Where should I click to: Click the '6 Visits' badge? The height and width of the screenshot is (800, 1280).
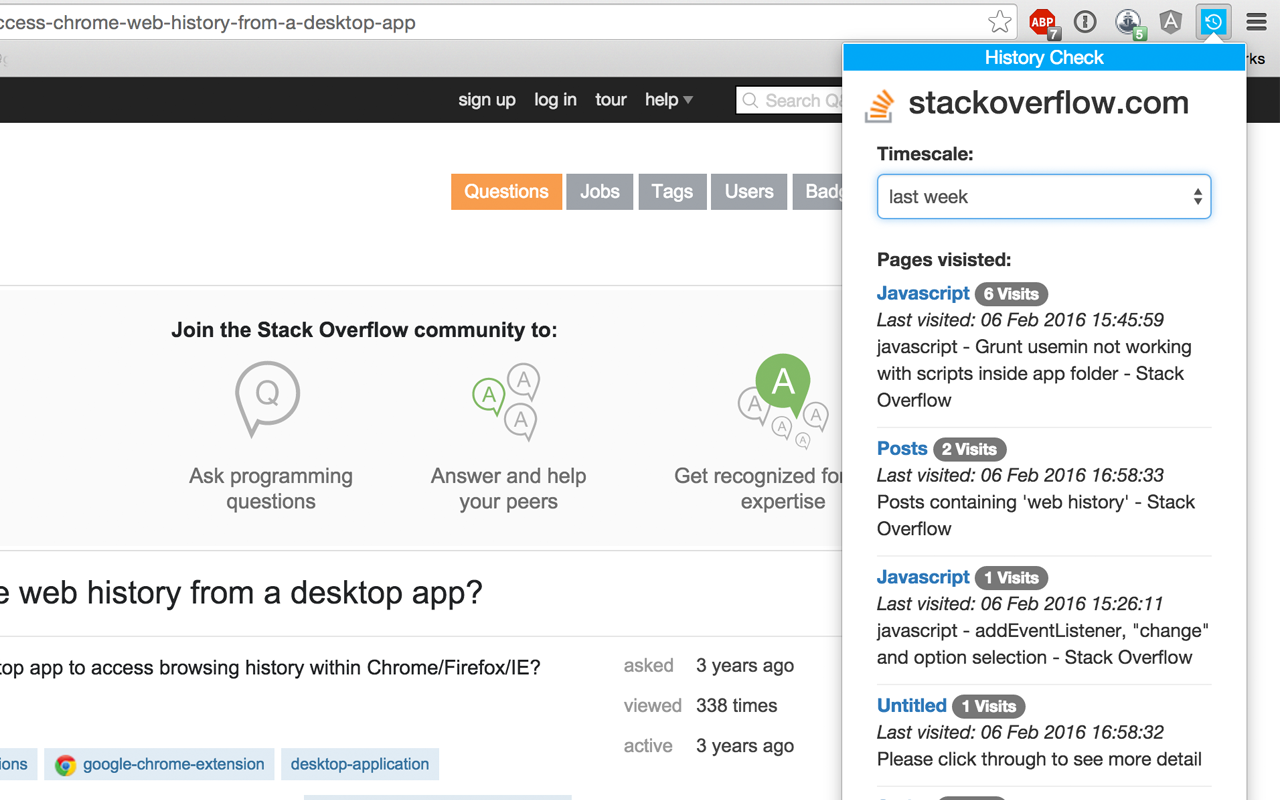coord(1011,294)
